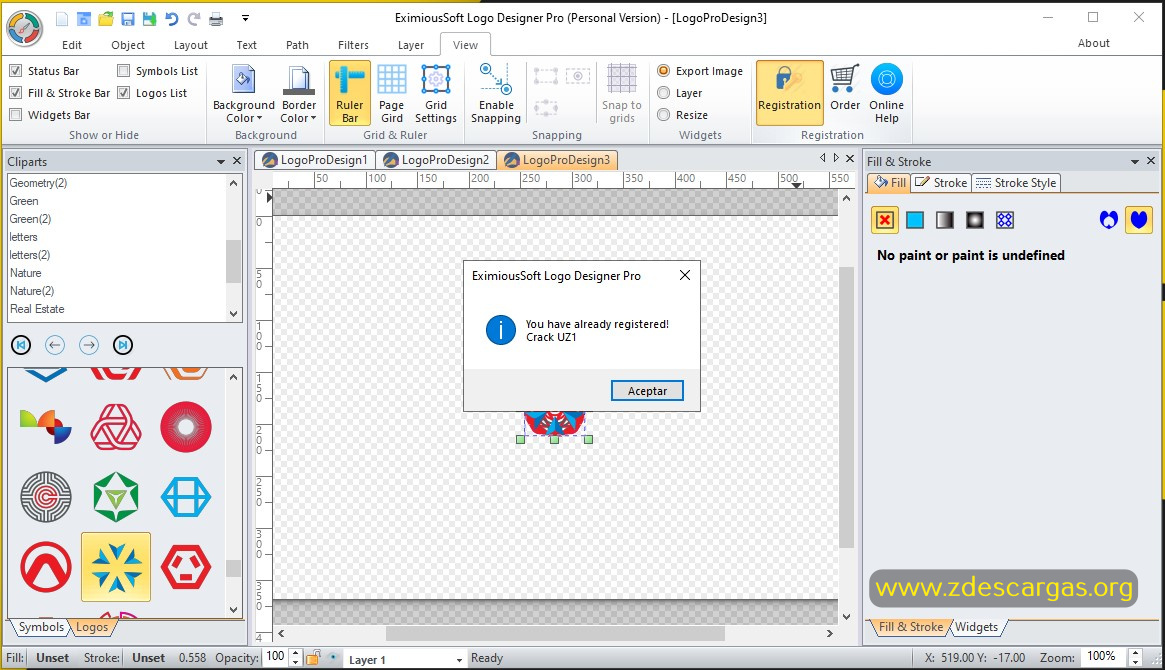
Task: Switch to the Stroke Style tab
Action: (x=1016, y=183)
